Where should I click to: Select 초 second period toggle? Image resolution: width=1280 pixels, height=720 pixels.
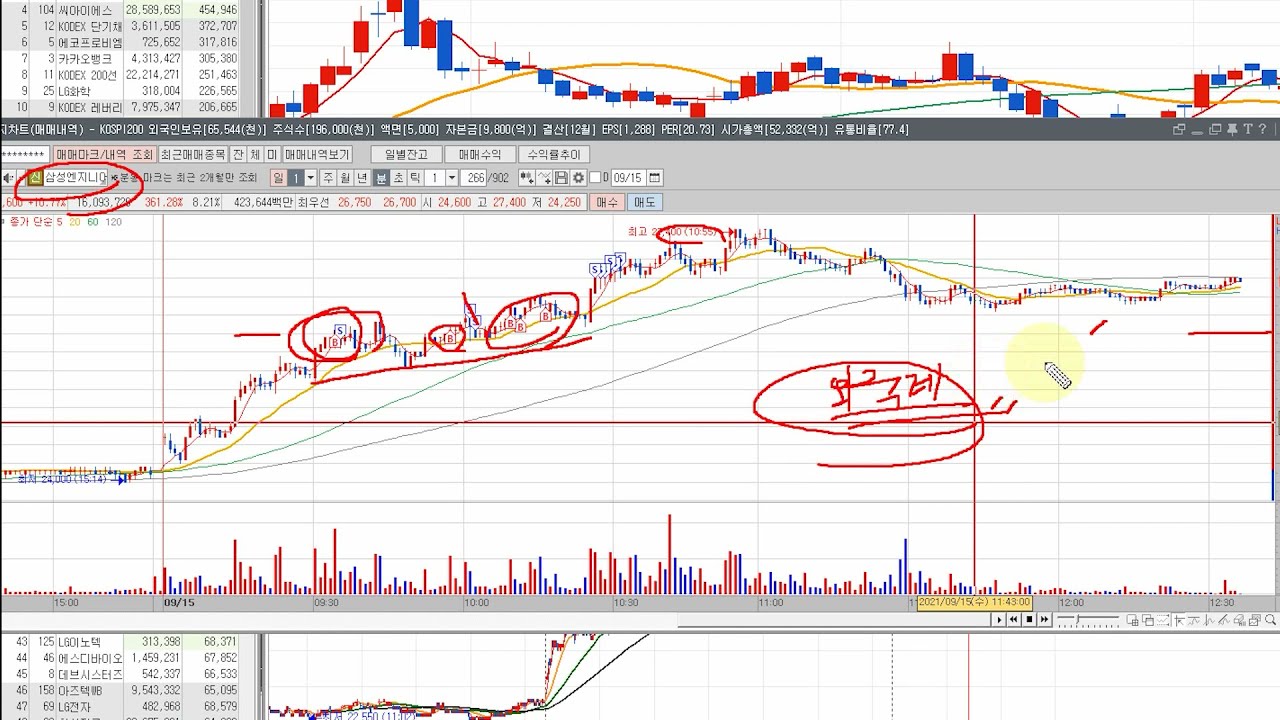tap(397, 177)
